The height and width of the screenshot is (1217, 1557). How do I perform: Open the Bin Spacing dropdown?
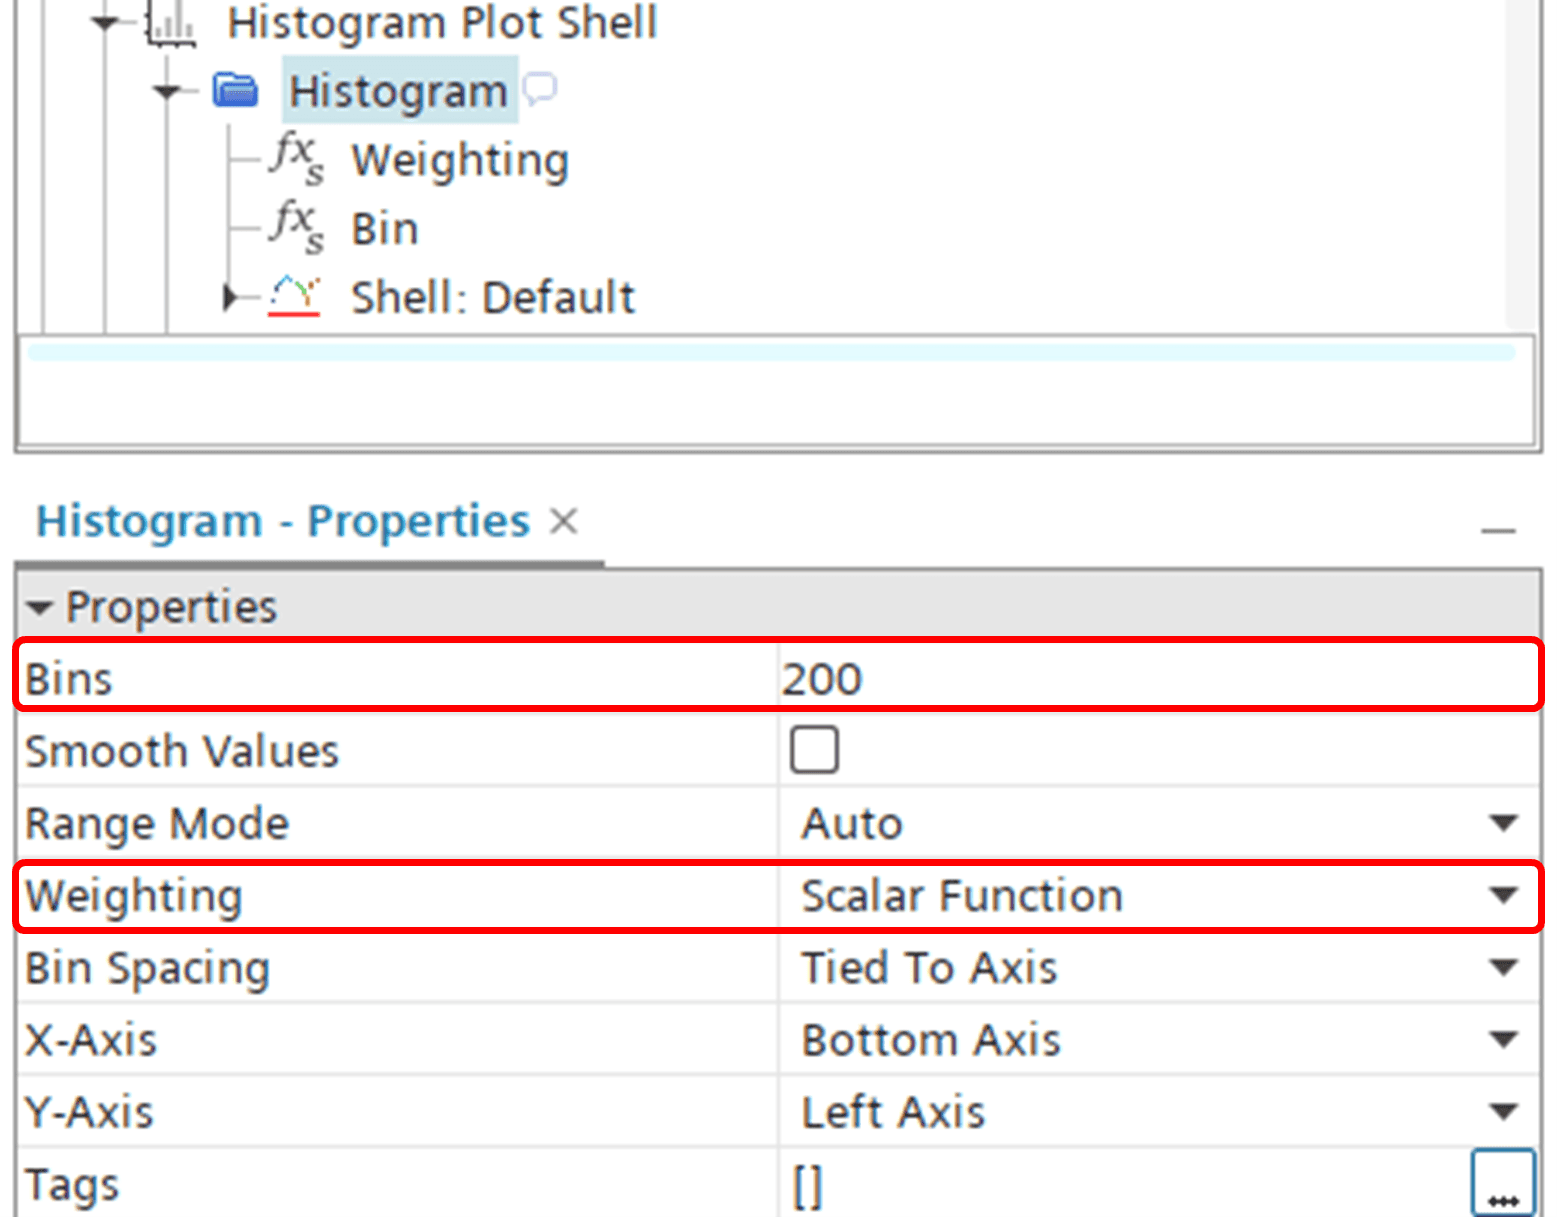point(1502,967)
